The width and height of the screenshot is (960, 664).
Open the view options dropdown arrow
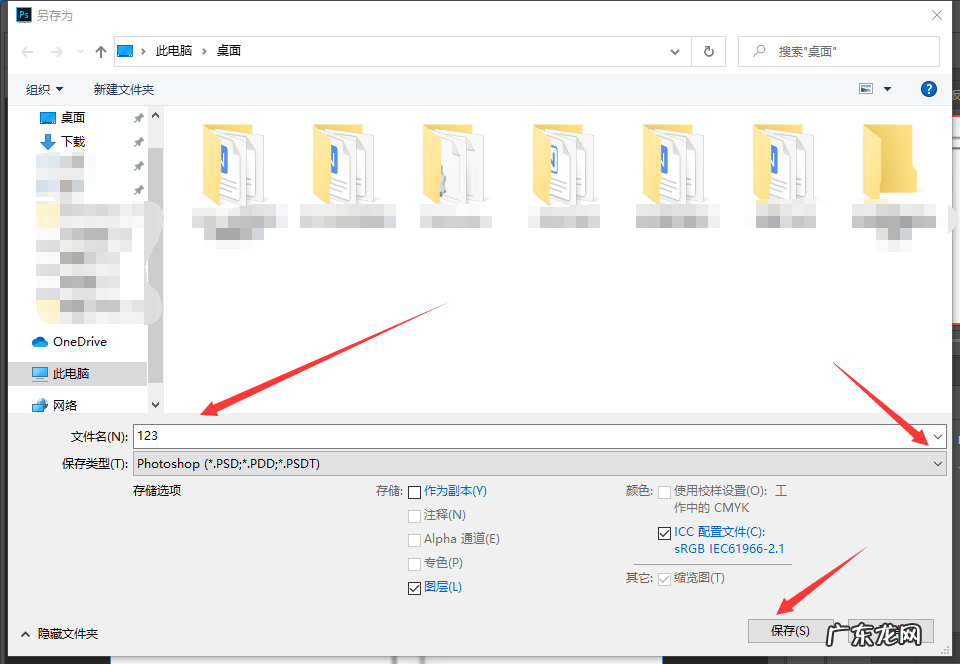[887, 89]
